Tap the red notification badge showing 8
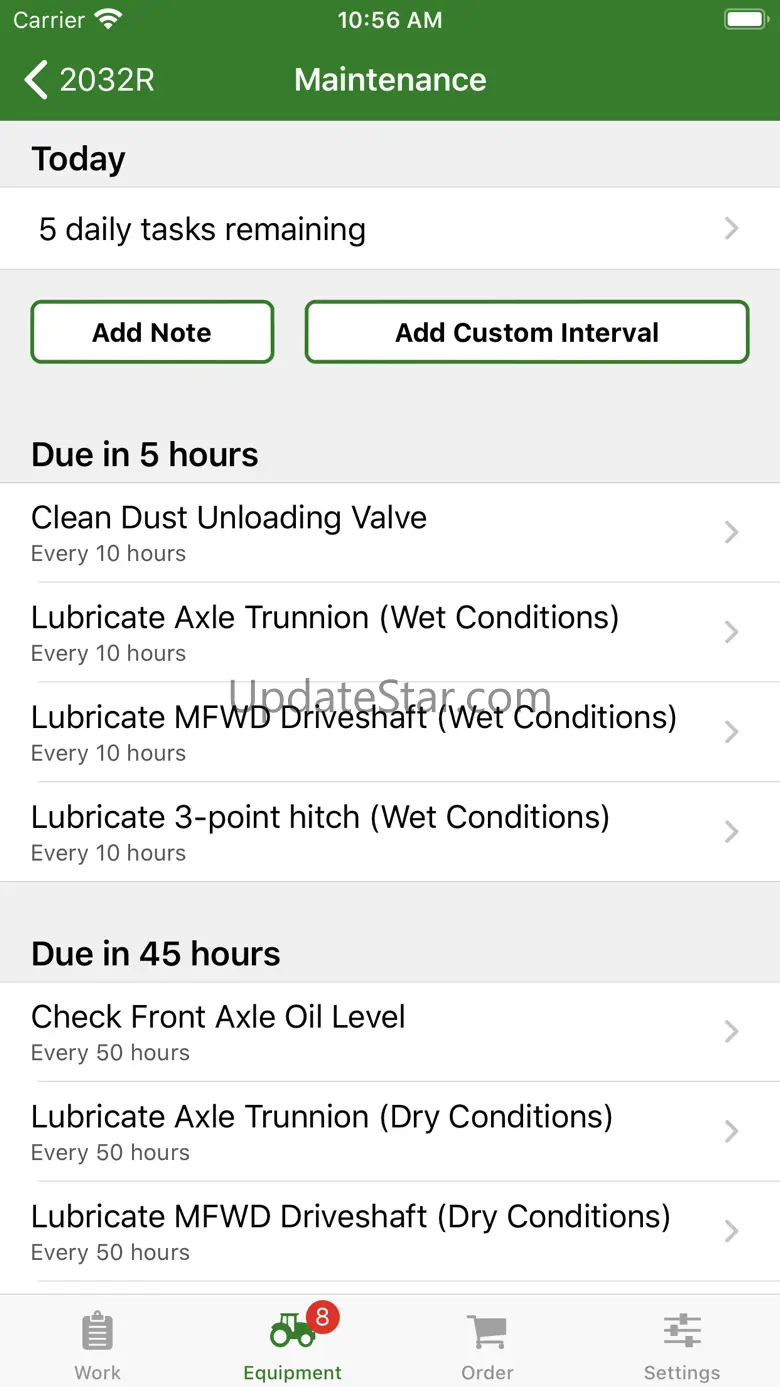The width and height of the screenshot is (780, 1387). click(x=321, y=1317)
